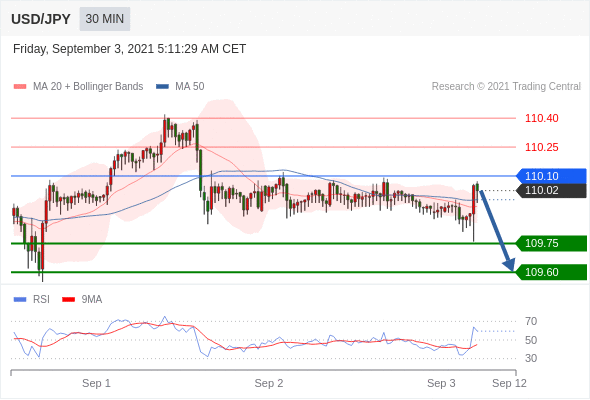Click the MA 50 legend label
Viewport: 590px width, 400px height.
(190, 87)
